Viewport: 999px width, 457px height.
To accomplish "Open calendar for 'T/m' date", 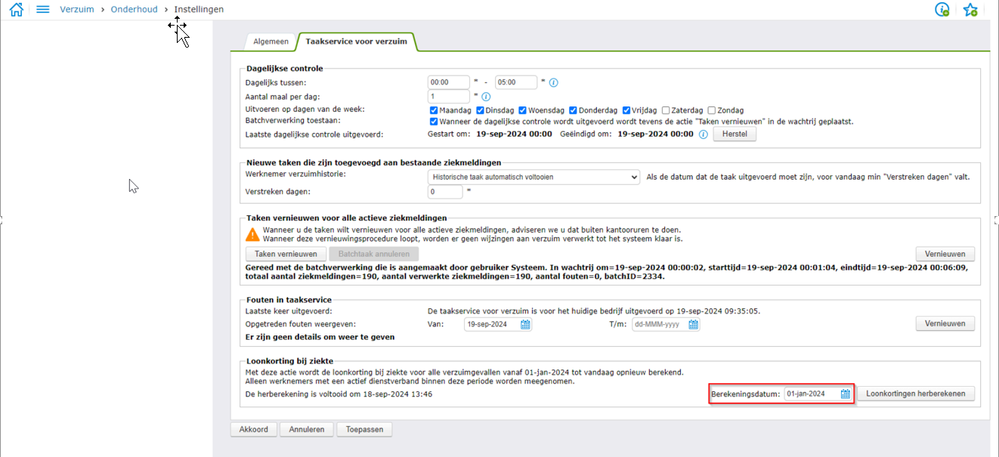I will 693,324.
